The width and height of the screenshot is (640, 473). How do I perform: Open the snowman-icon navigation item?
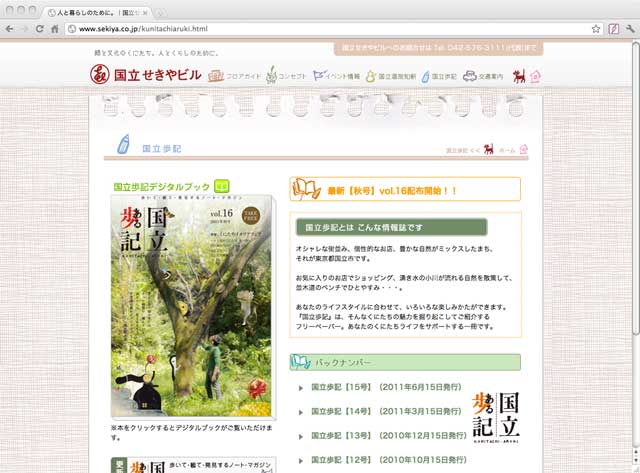click(x=391, y=76)
